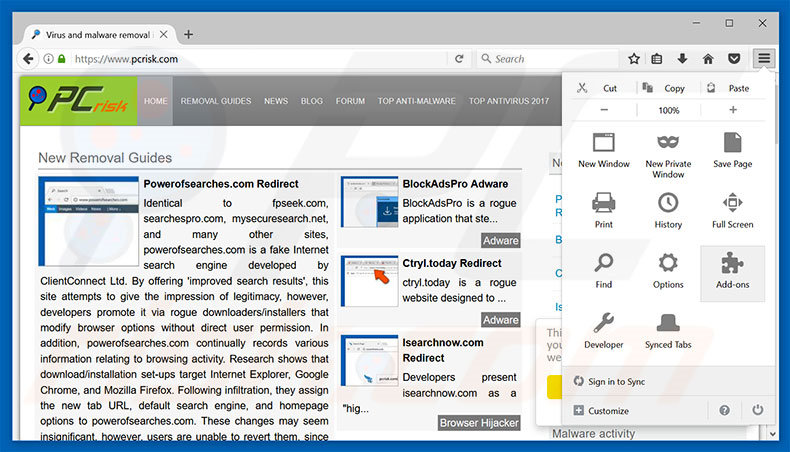Open Developer wrench tools
790x452 pixels.
click(604, 331)
